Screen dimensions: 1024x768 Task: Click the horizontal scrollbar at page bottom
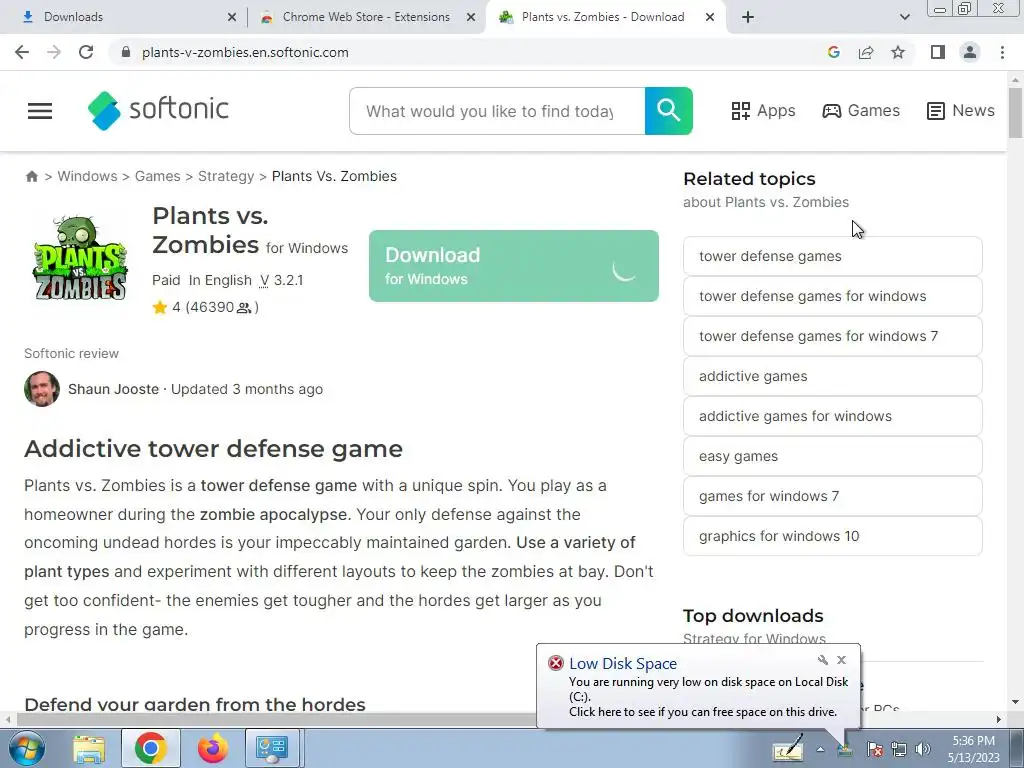click(x=274, y=719)
